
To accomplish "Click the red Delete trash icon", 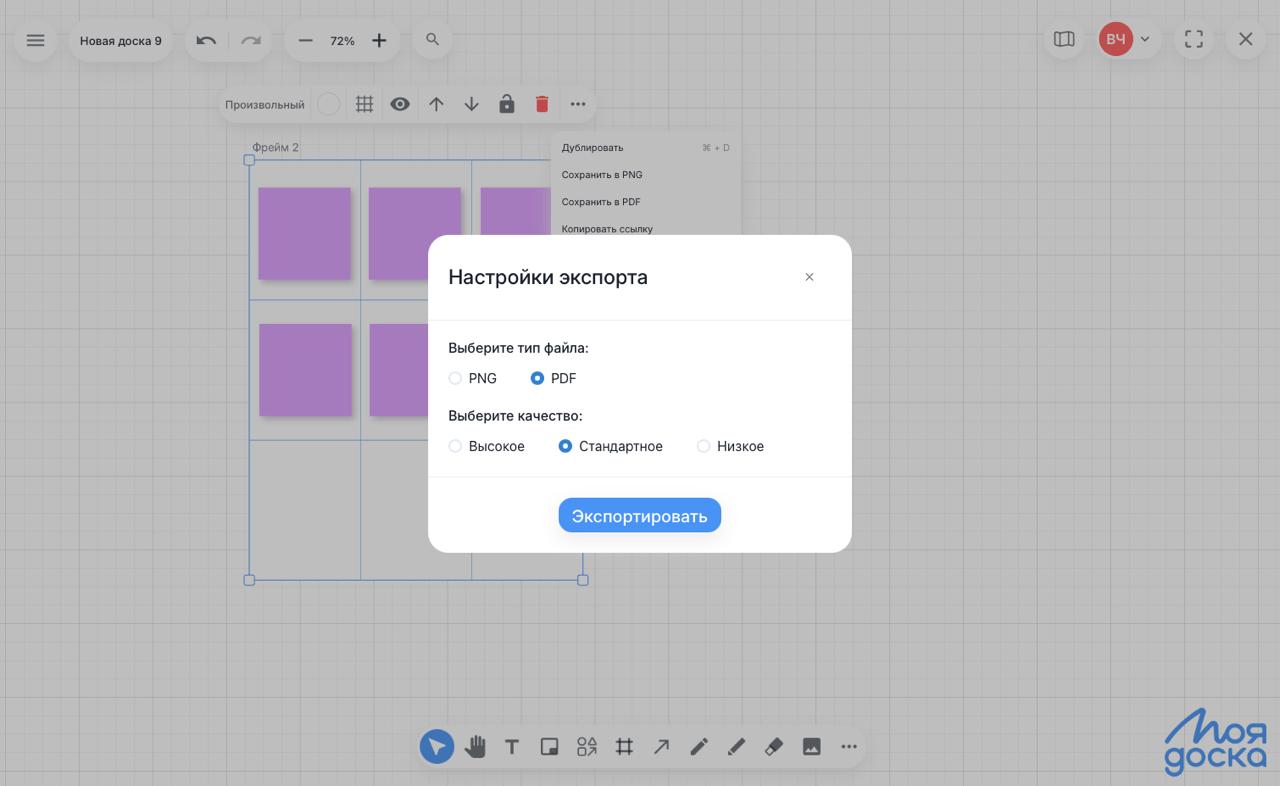I will pos(542,104).
